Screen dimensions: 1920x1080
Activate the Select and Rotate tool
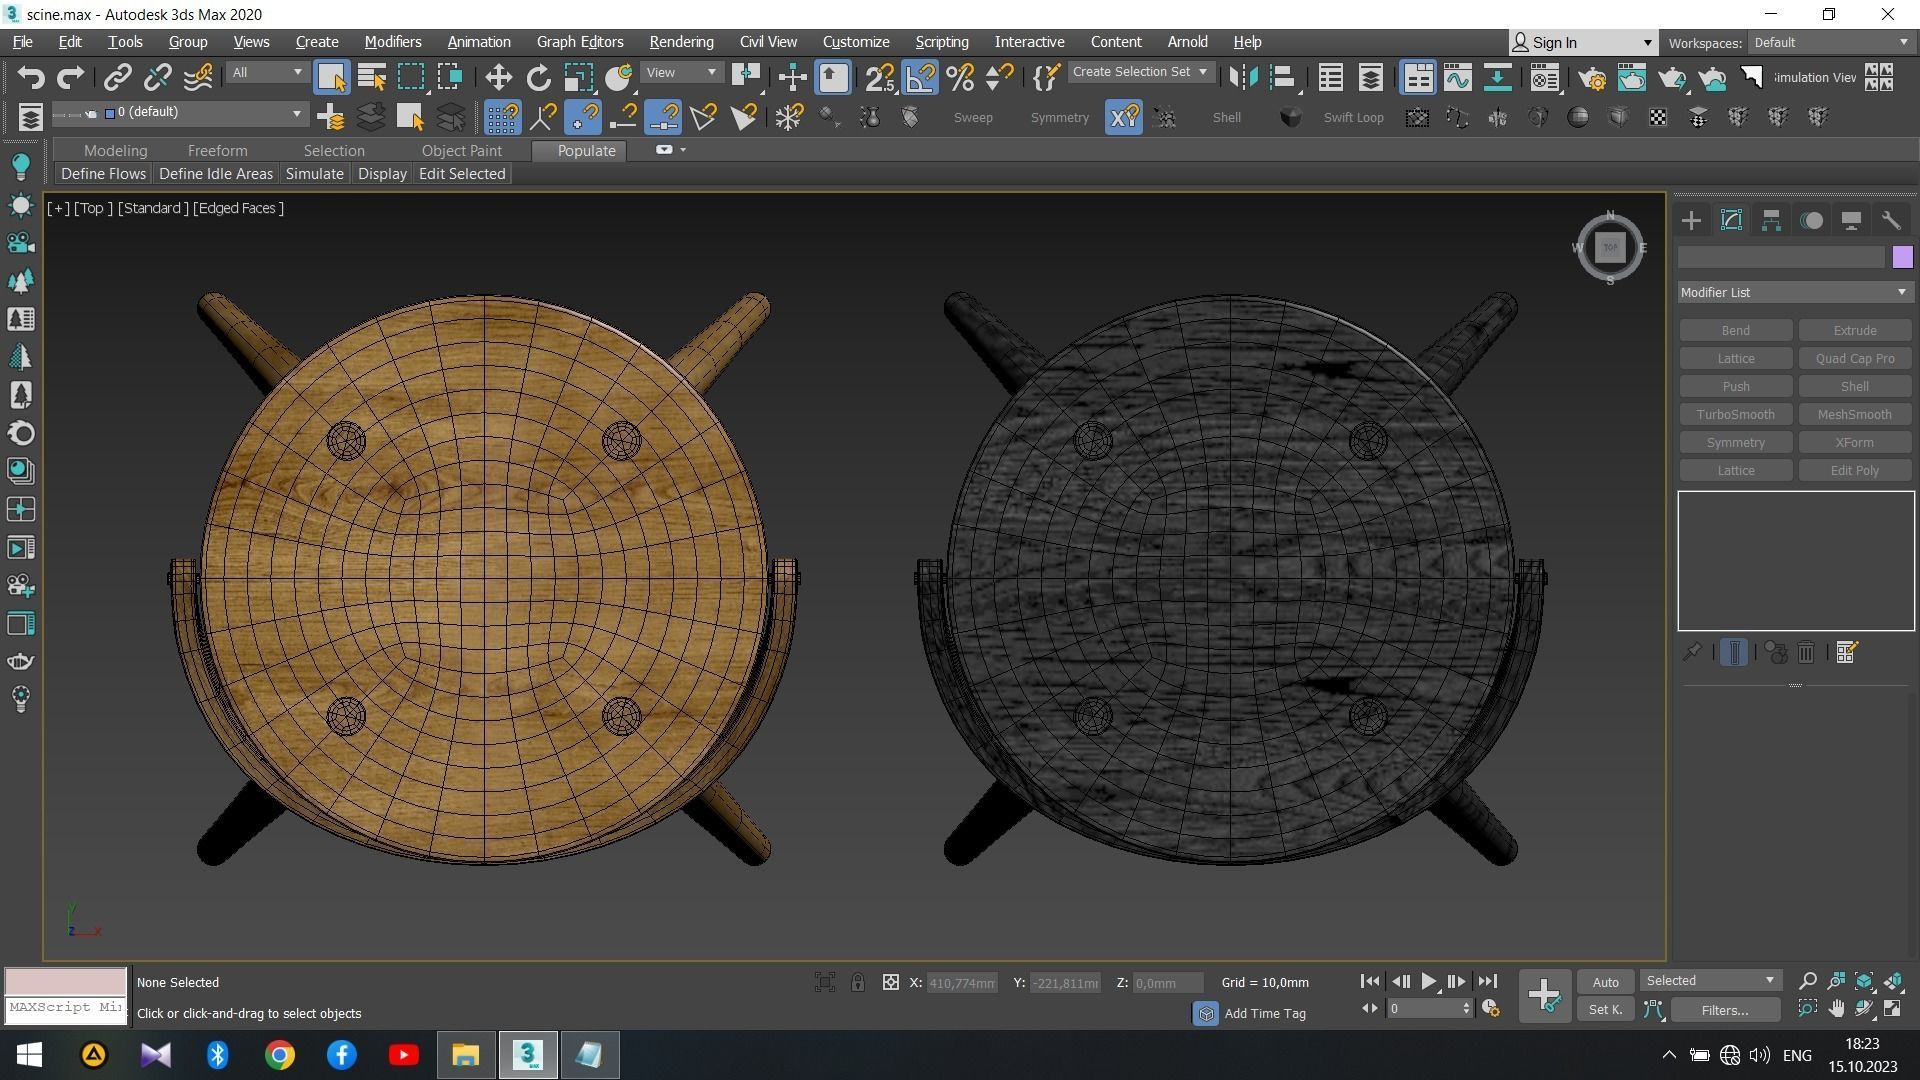click(538, 77)
